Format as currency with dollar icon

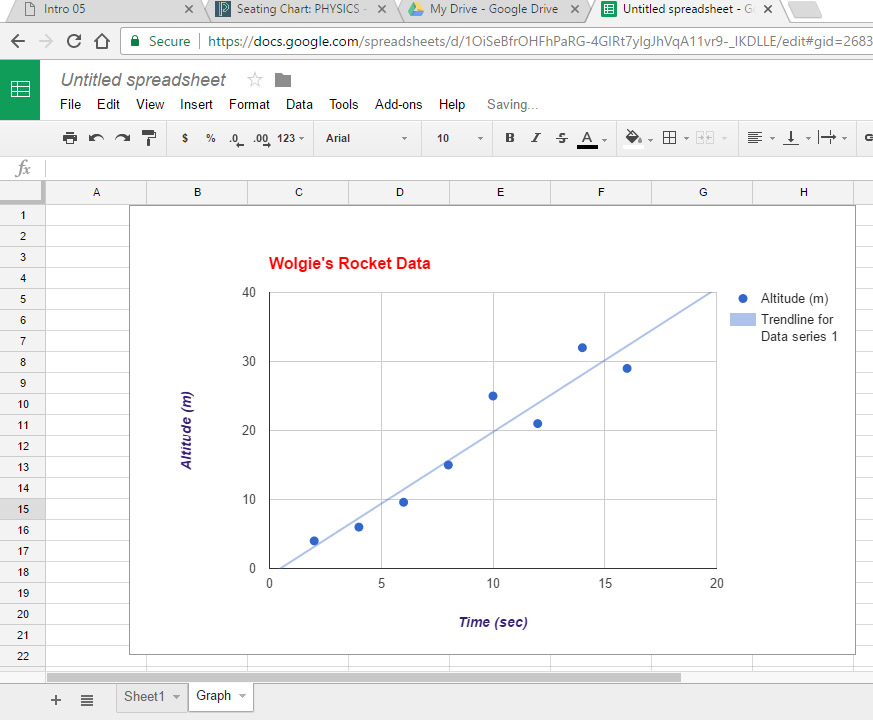(x=185, y=138)
